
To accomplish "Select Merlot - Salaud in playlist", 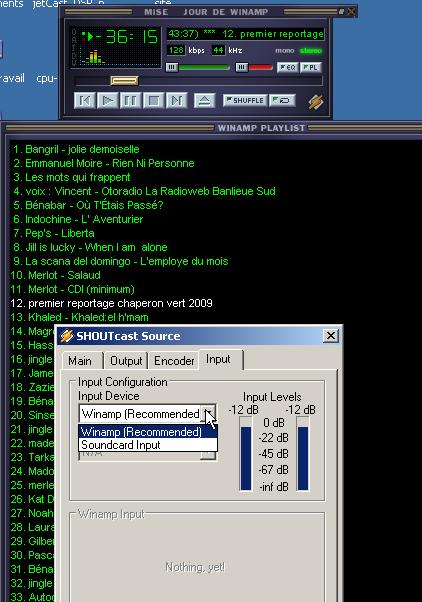I will tap(56, 275).
